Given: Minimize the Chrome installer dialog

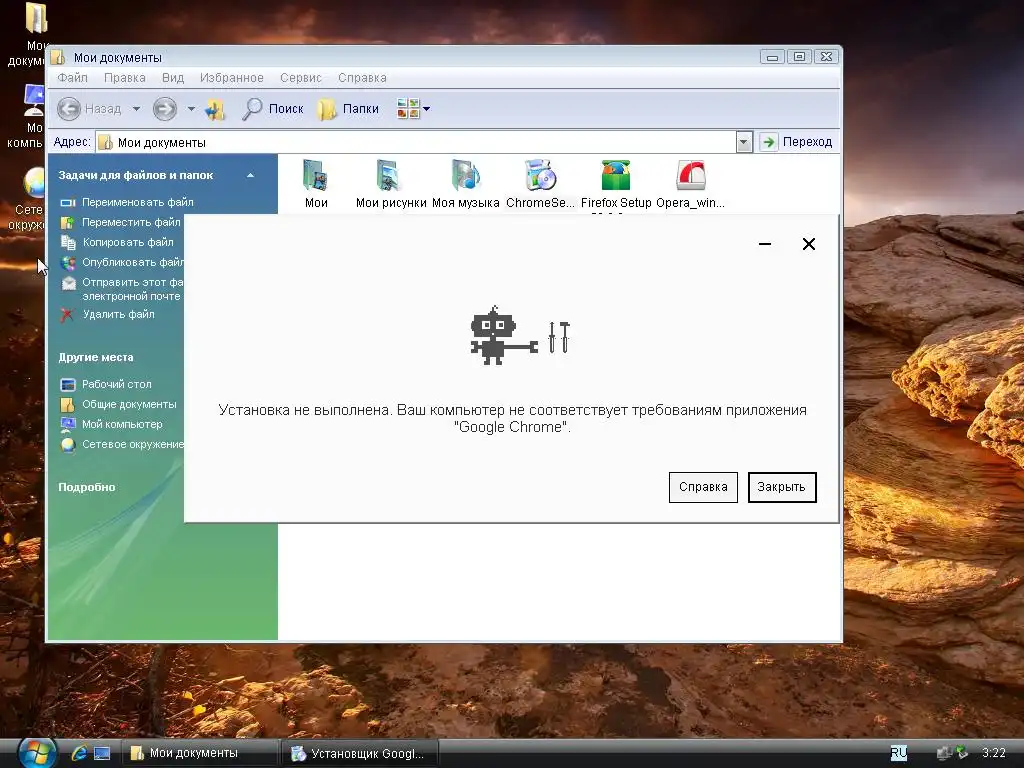Looking at the screenshot, I should 765,244.
